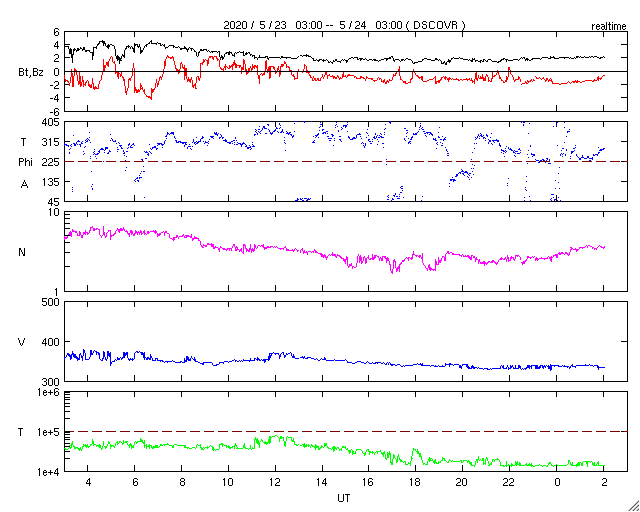Click the '1e+4' temperature axis value
Viewport: 640px width, 512px height.
pyautogui.click(x=49, y=472)
